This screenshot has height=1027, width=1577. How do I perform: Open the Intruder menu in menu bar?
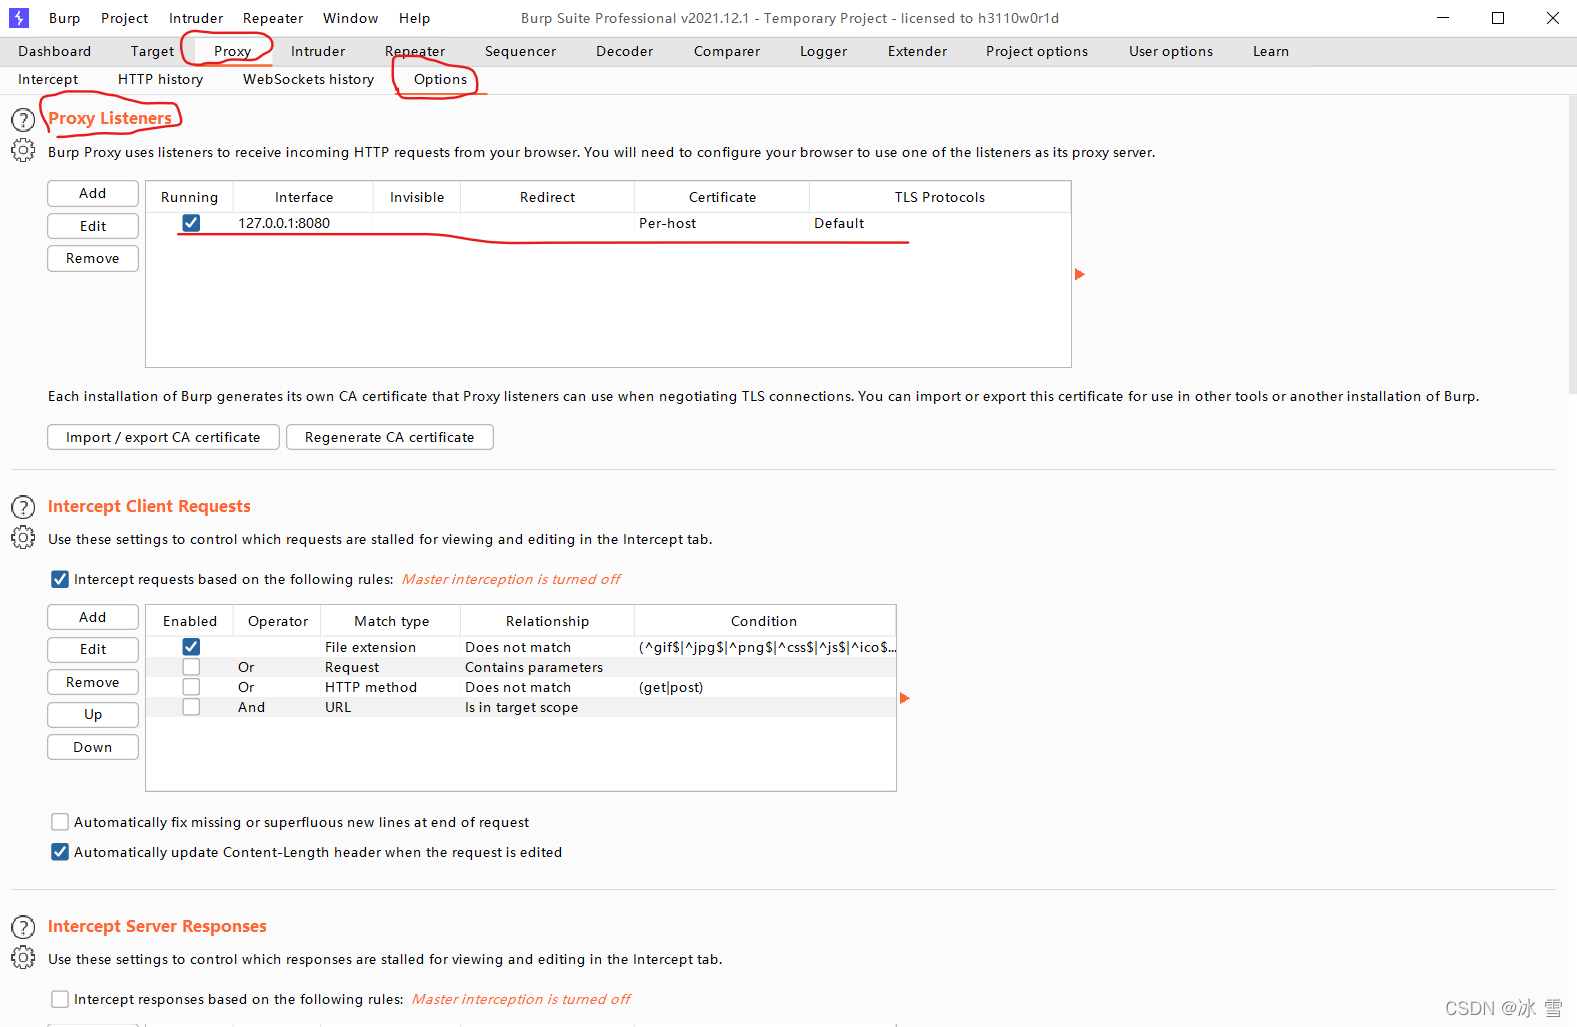tap(196, 18)
